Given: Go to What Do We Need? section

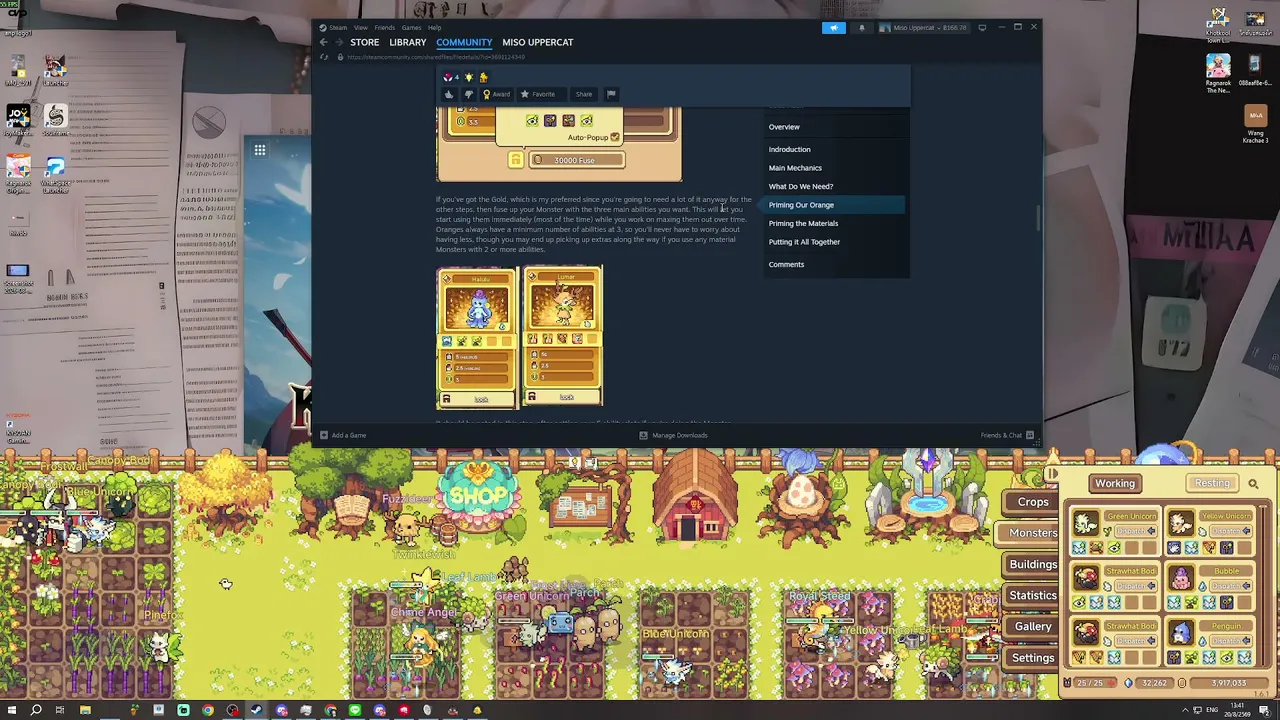Looking at the screenshot, I should 800,186.
